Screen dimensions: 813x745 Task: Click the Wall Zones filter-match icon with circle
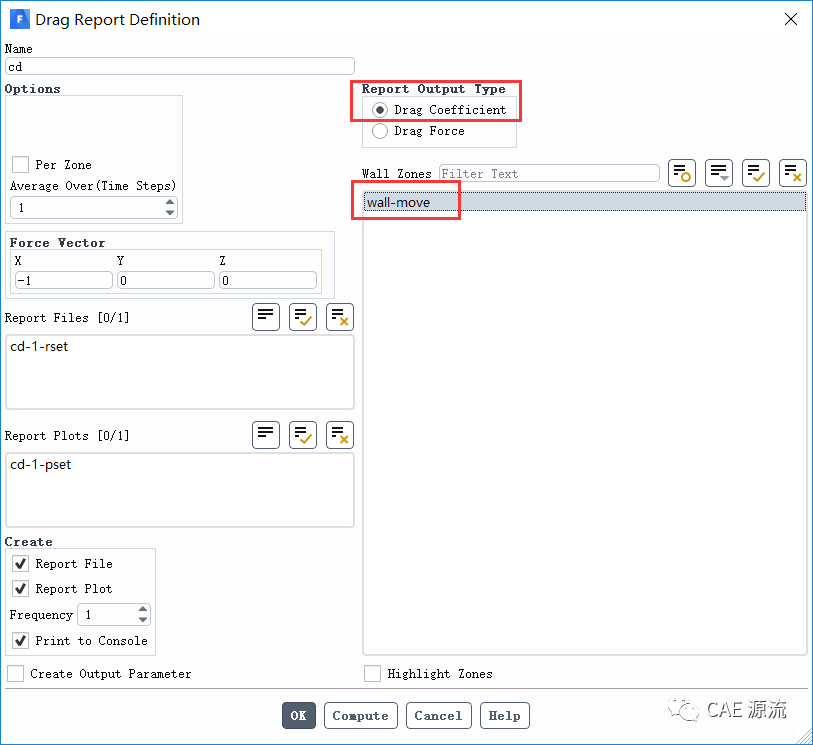point(682,173)
